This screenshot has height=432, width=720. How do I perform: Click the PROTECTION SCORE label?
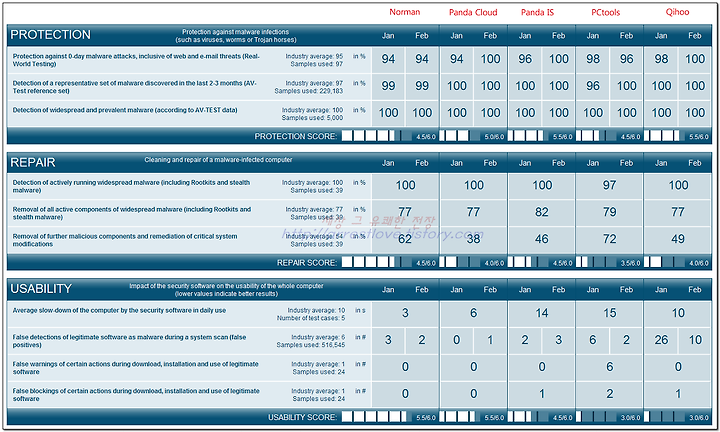pos(296,136)
